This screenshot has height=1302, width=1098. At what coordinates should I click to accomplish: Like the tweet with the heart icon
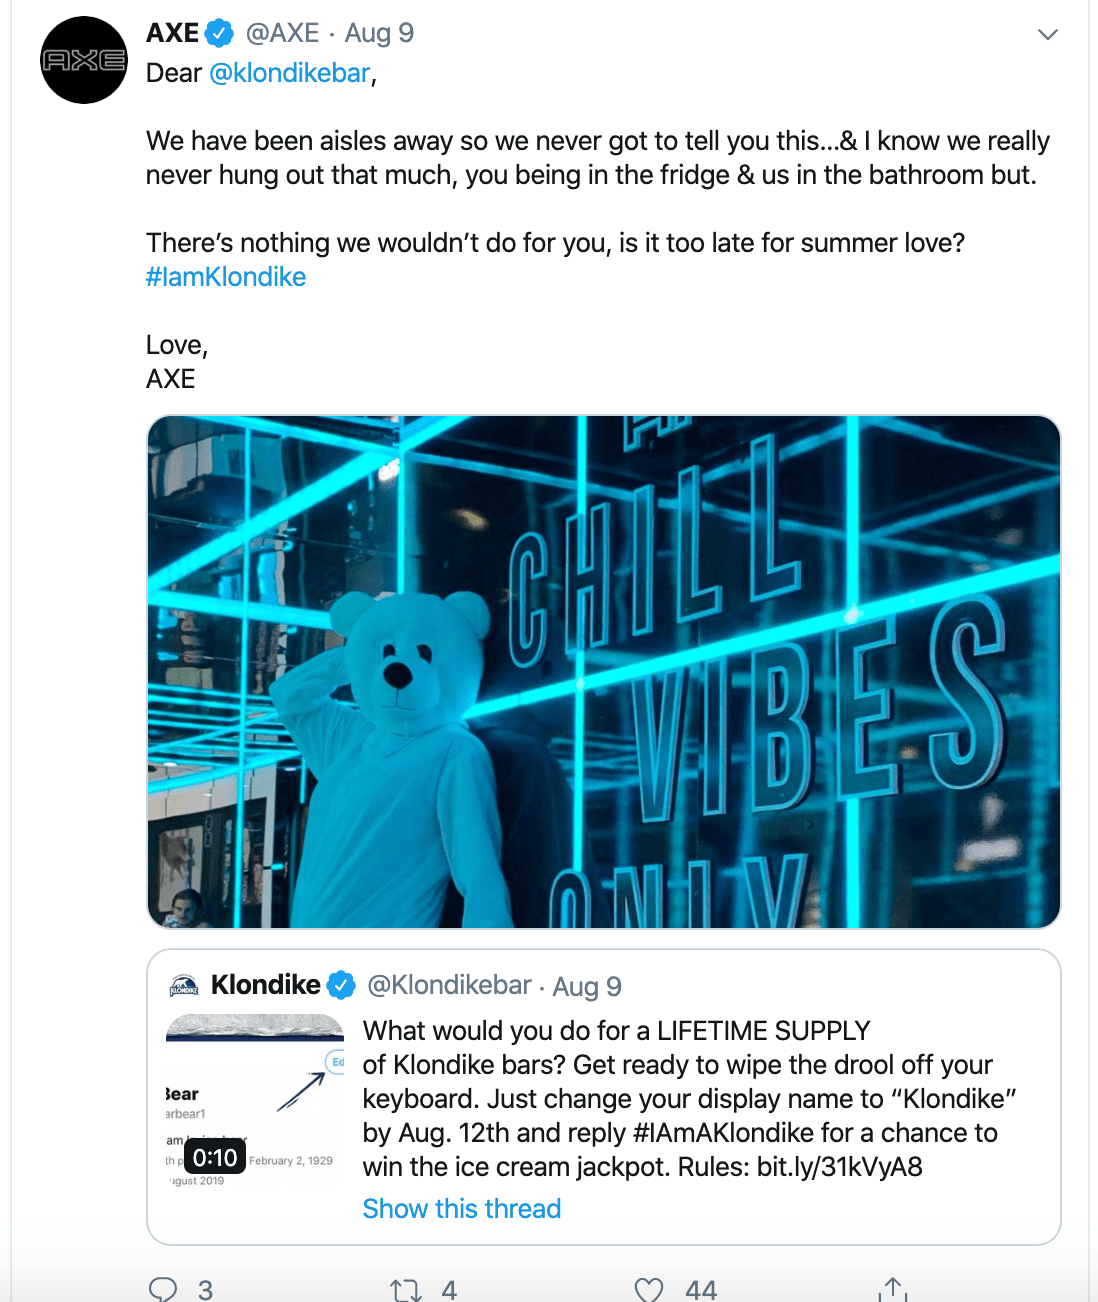[650, 1288]
